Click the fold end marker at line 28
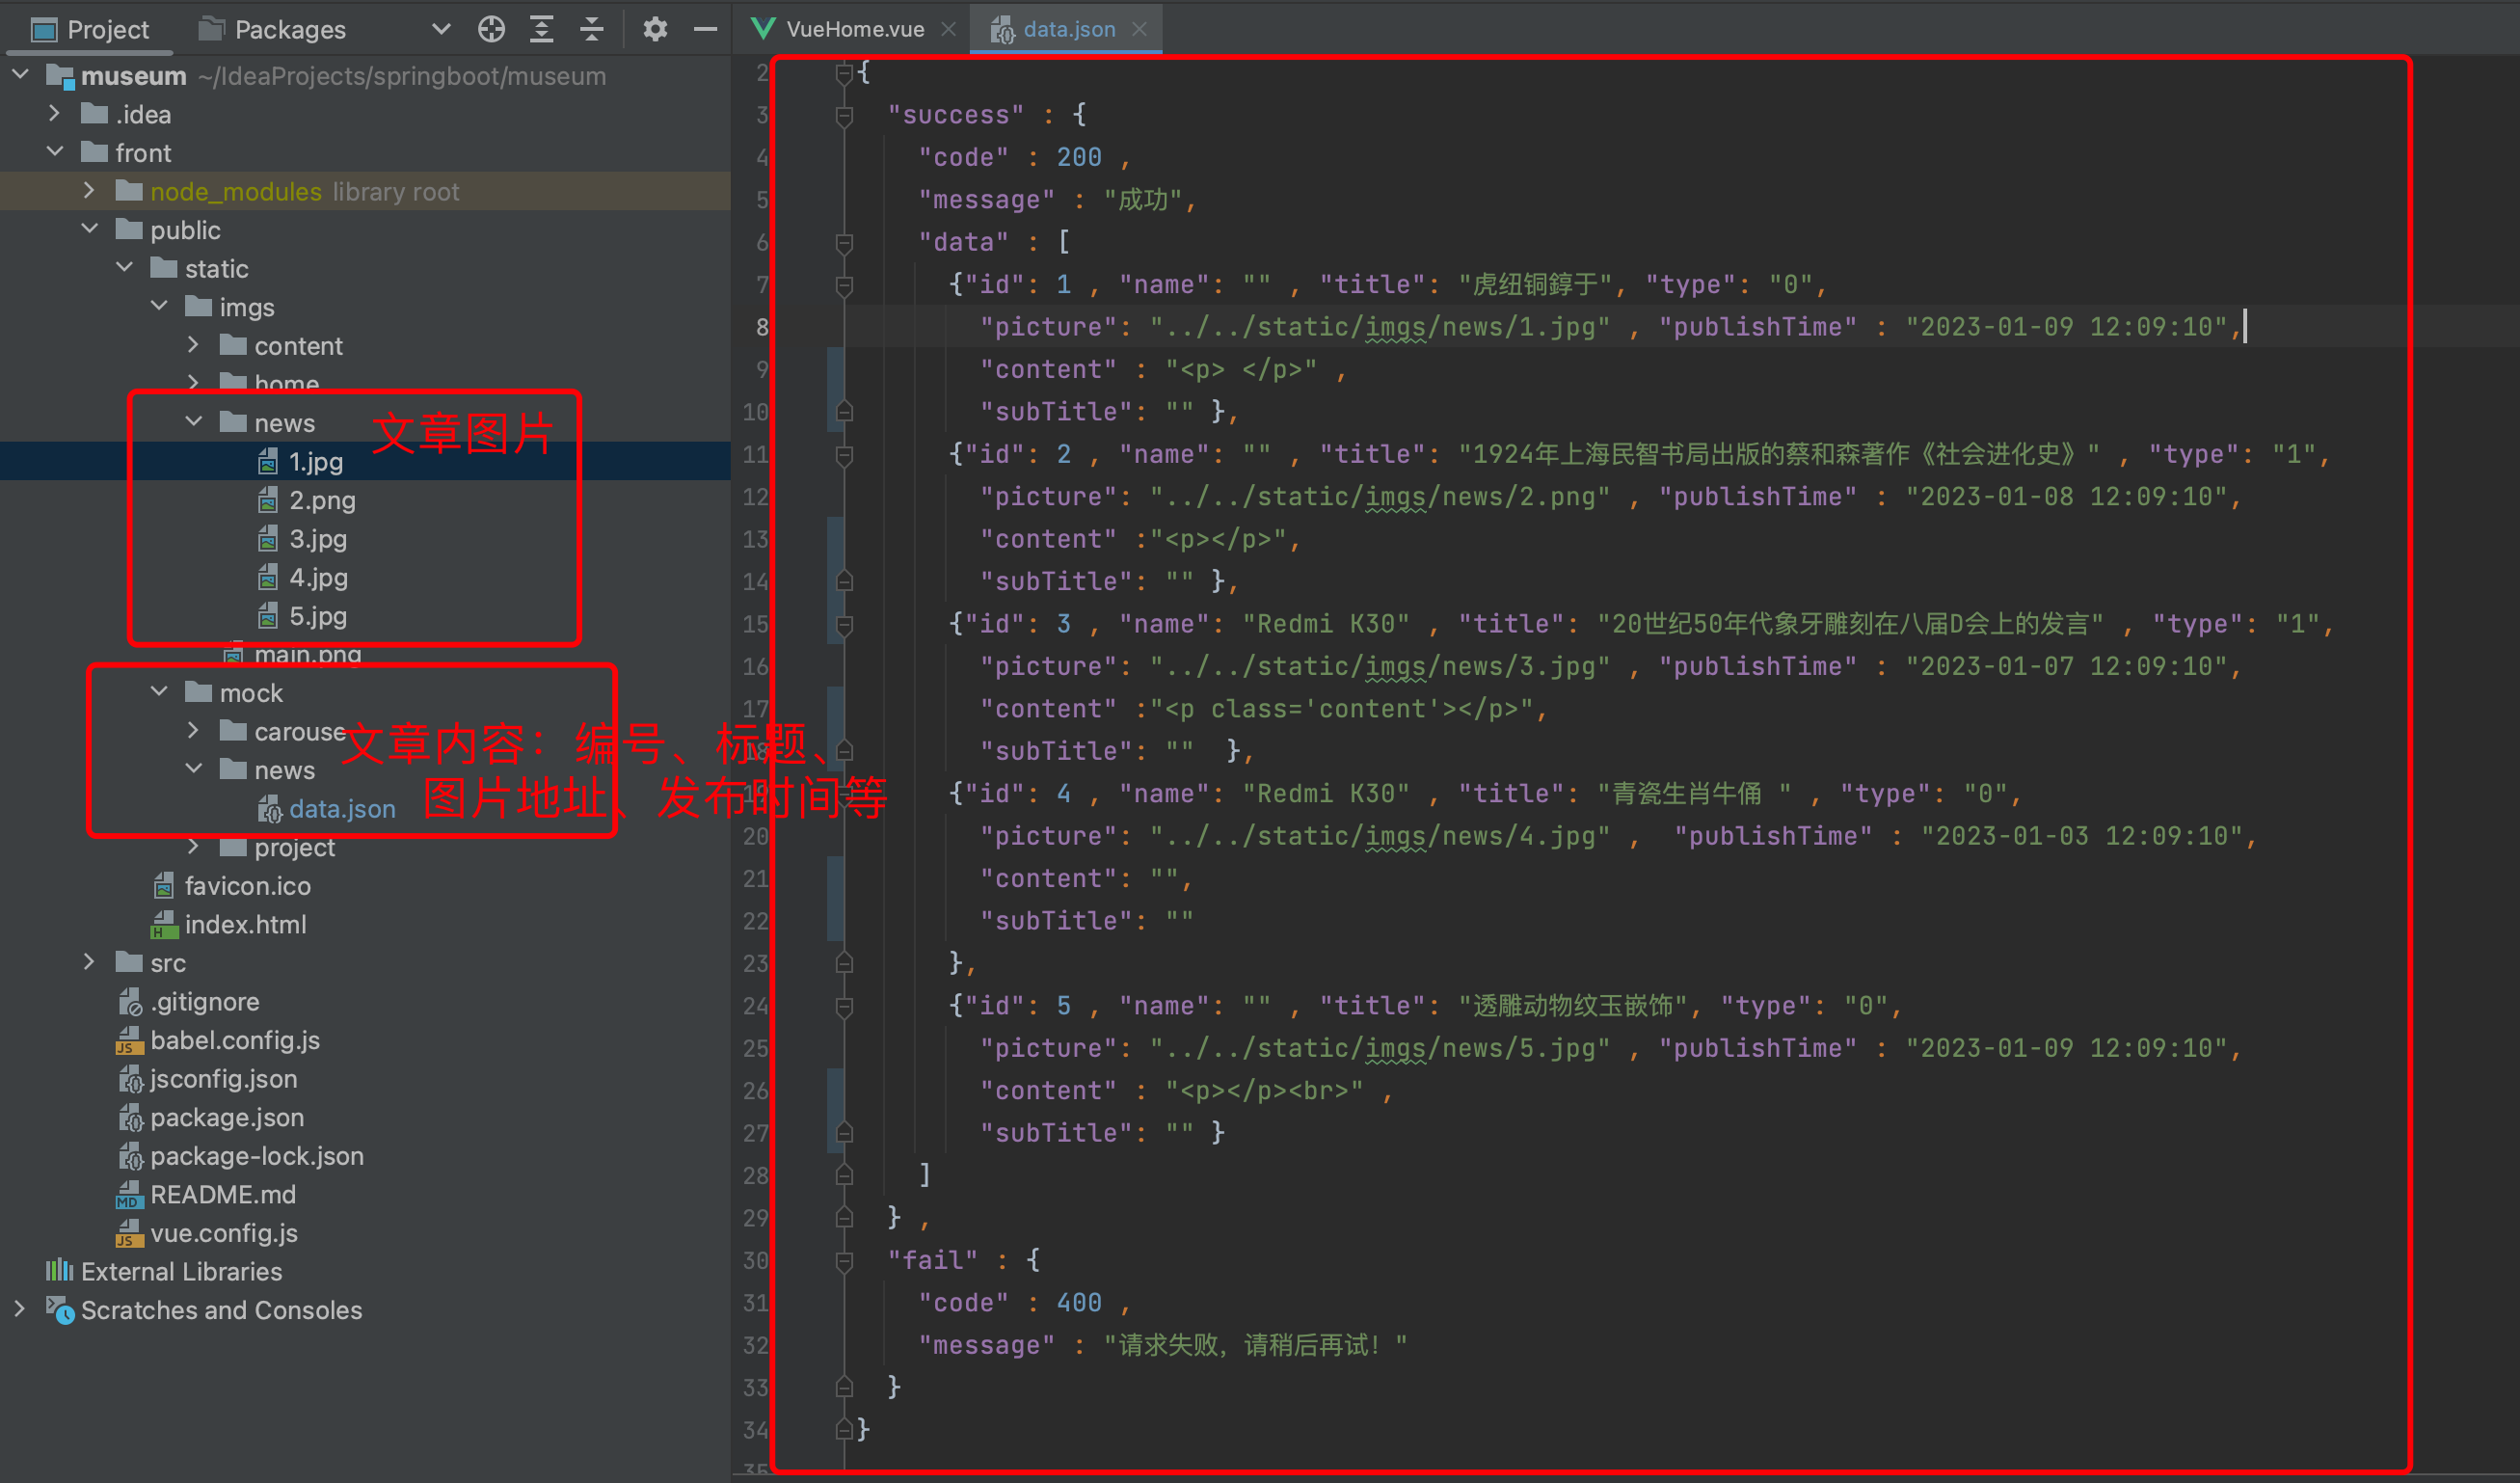 844,1175
